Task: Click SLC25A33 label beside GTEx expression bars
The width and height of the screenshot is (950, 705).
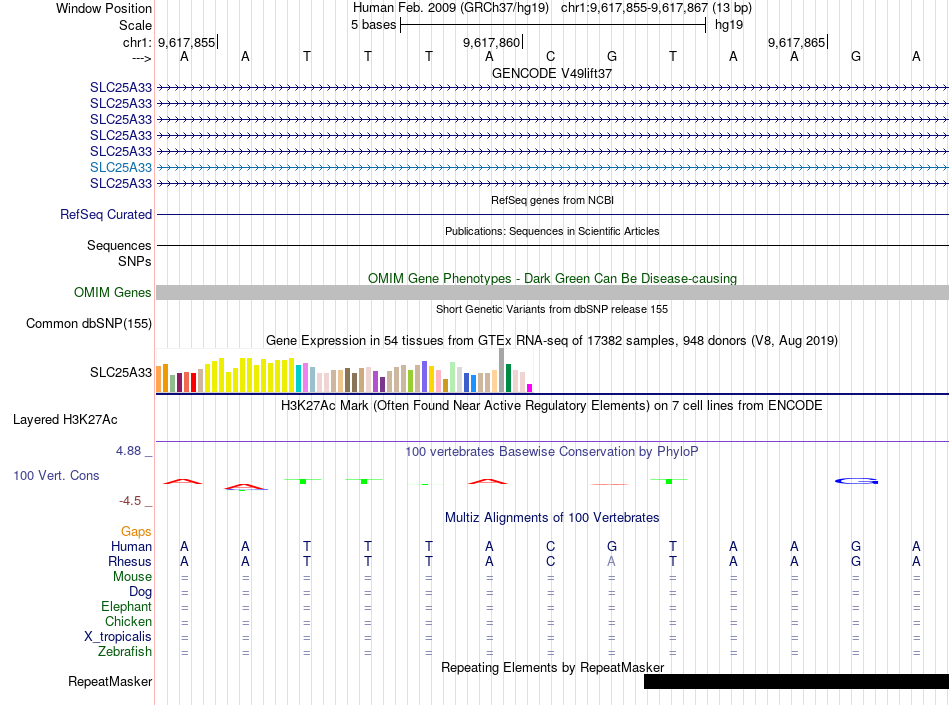Action: [x=121, y=372]
